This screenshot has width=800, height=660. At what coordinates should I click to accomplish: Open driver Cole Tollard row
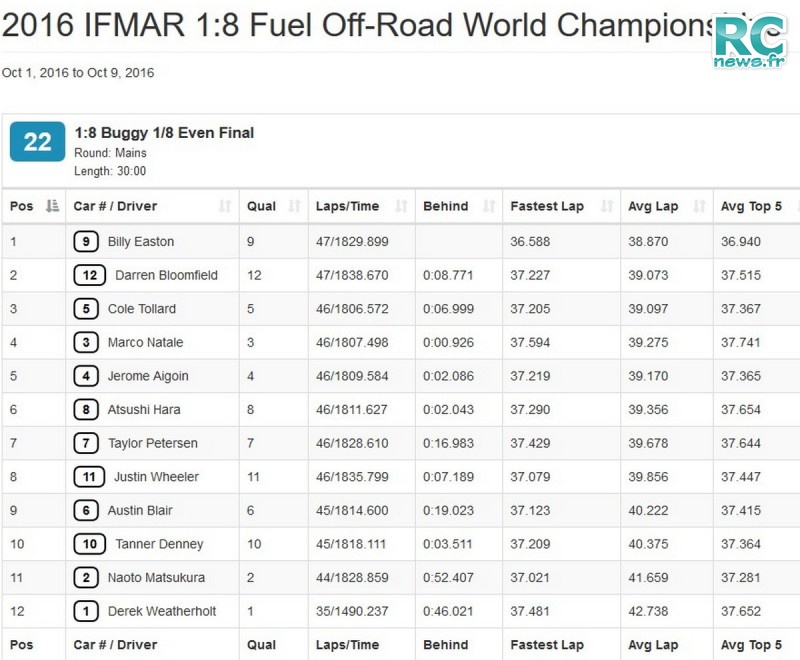click(x=401, y=309)
